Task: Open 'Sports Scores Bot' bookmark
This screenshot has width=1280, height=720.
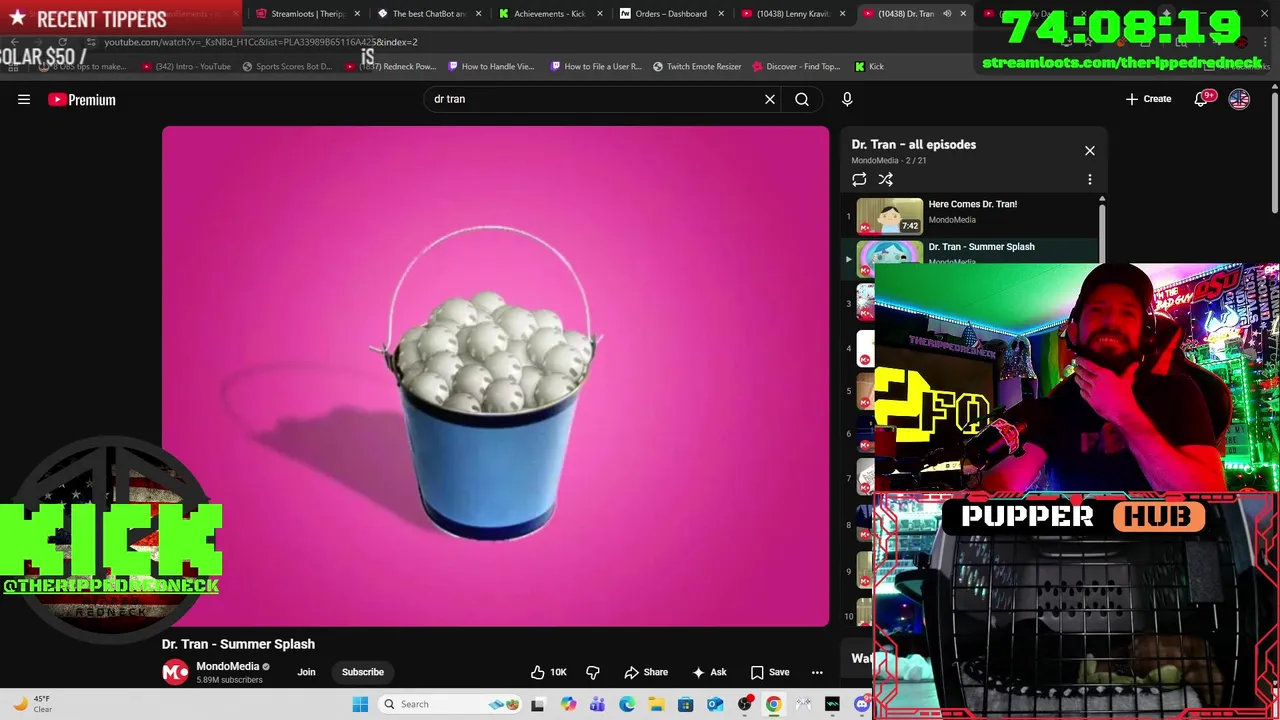Action: point(287,66)
